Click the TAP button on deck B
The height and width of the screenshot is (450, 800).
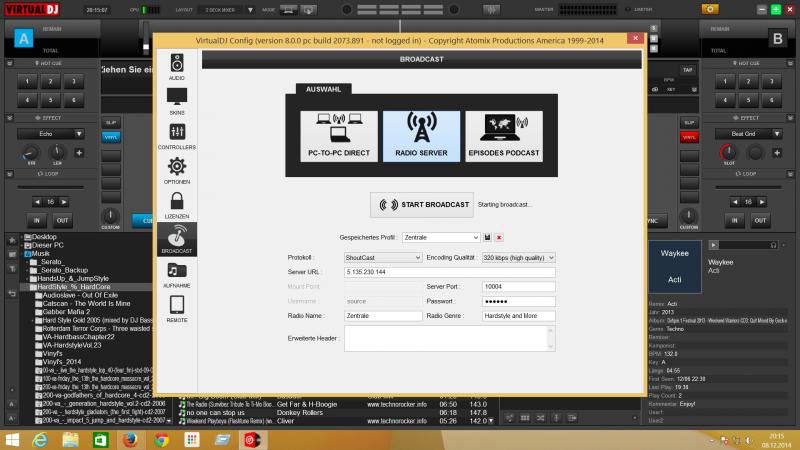tap(688, 70)
